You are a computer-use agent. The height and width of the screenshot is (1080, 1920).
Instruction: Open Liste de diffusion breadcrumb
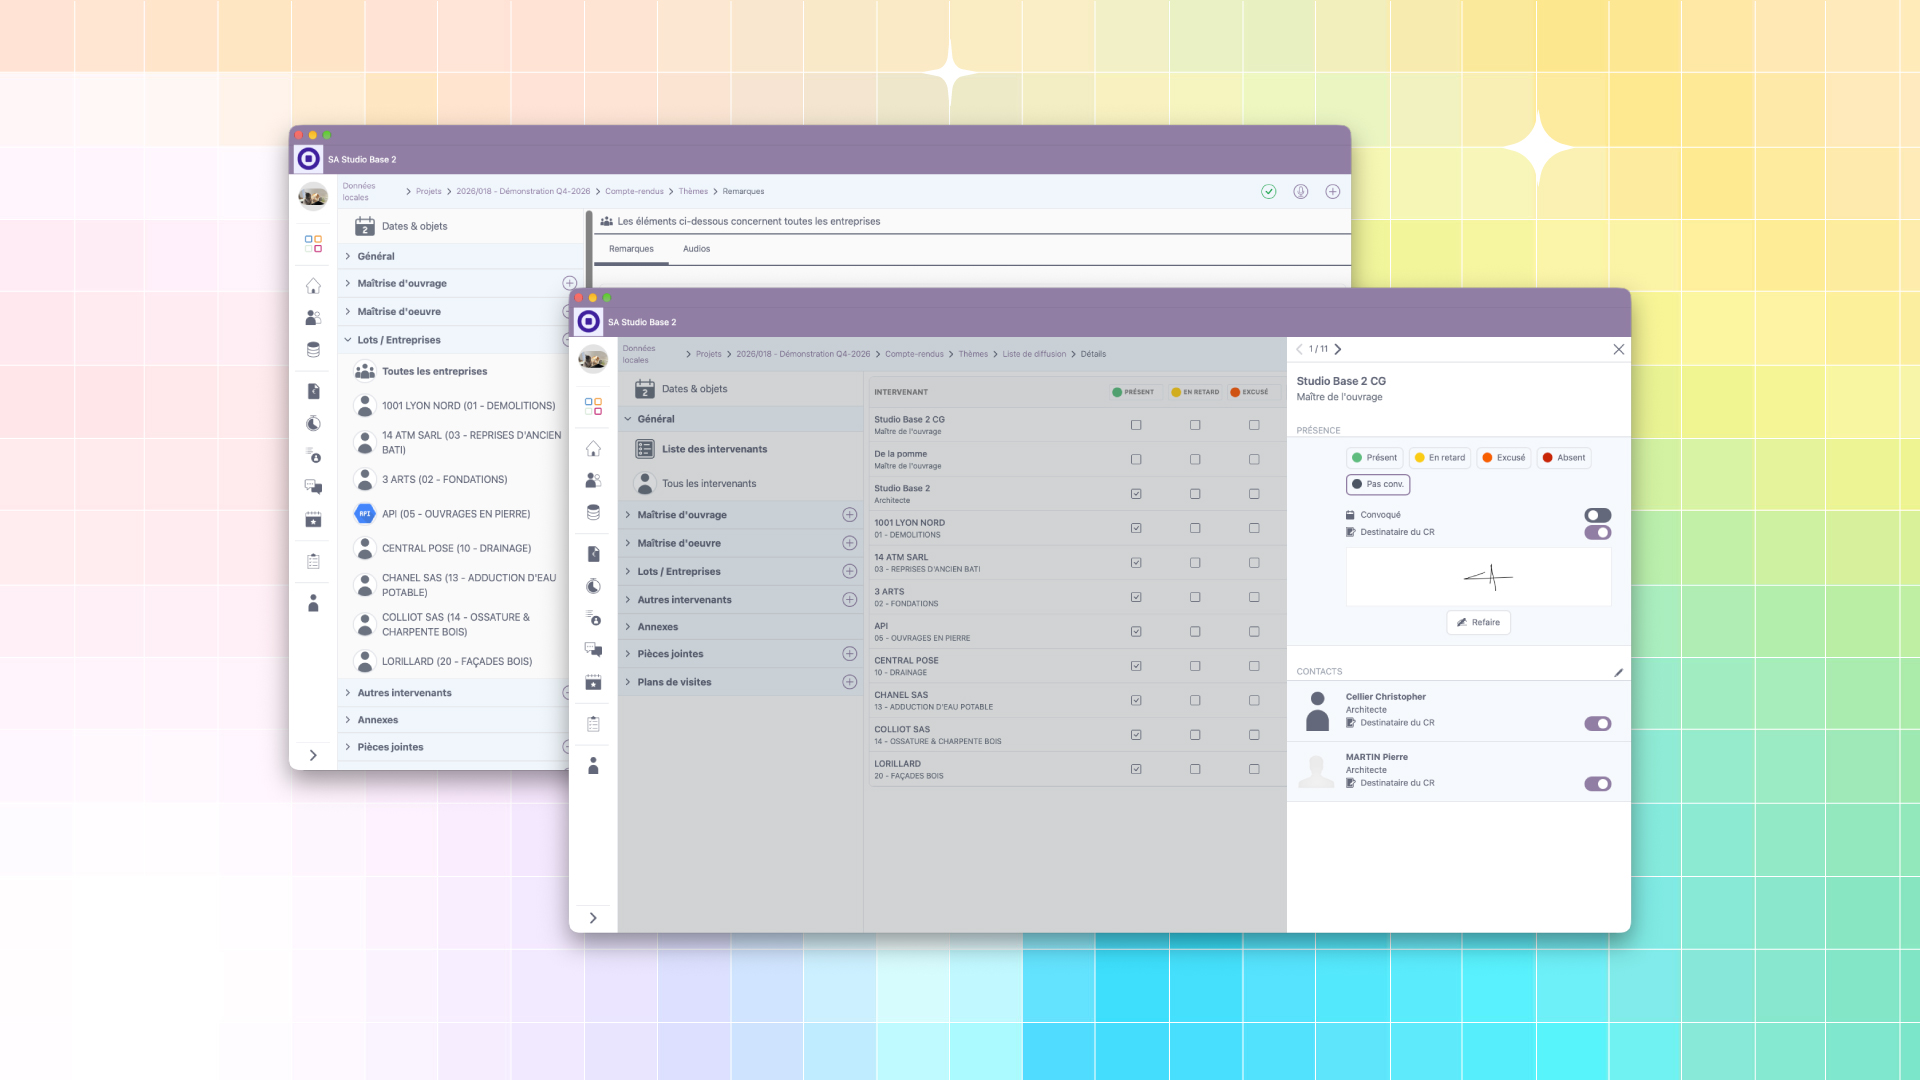[1034, 354]
